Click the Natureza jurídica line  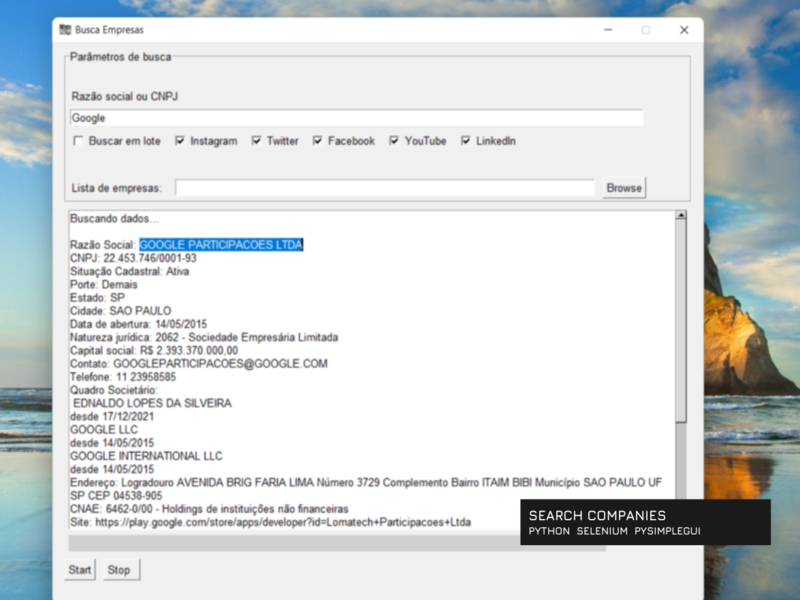tap(204, 338)
